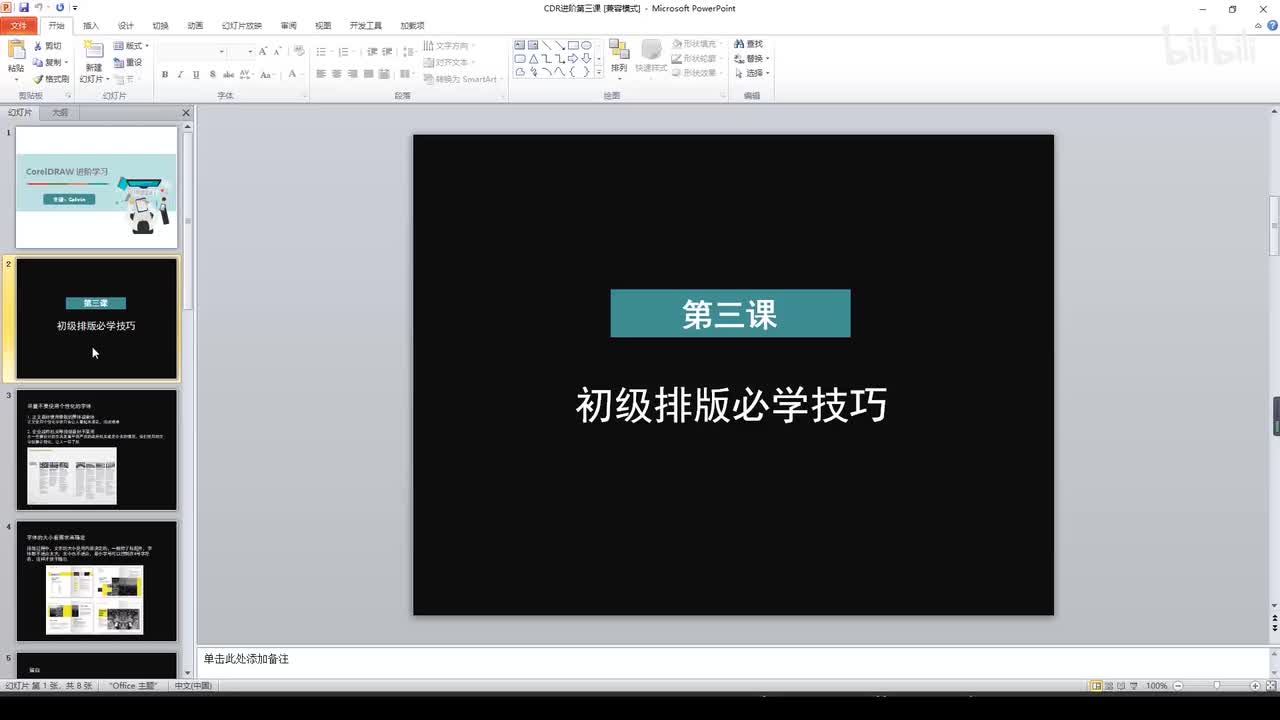Open the Layout (版式) dropdown
Viewport: 1280px width, 720px height.
tap(130, 46)
